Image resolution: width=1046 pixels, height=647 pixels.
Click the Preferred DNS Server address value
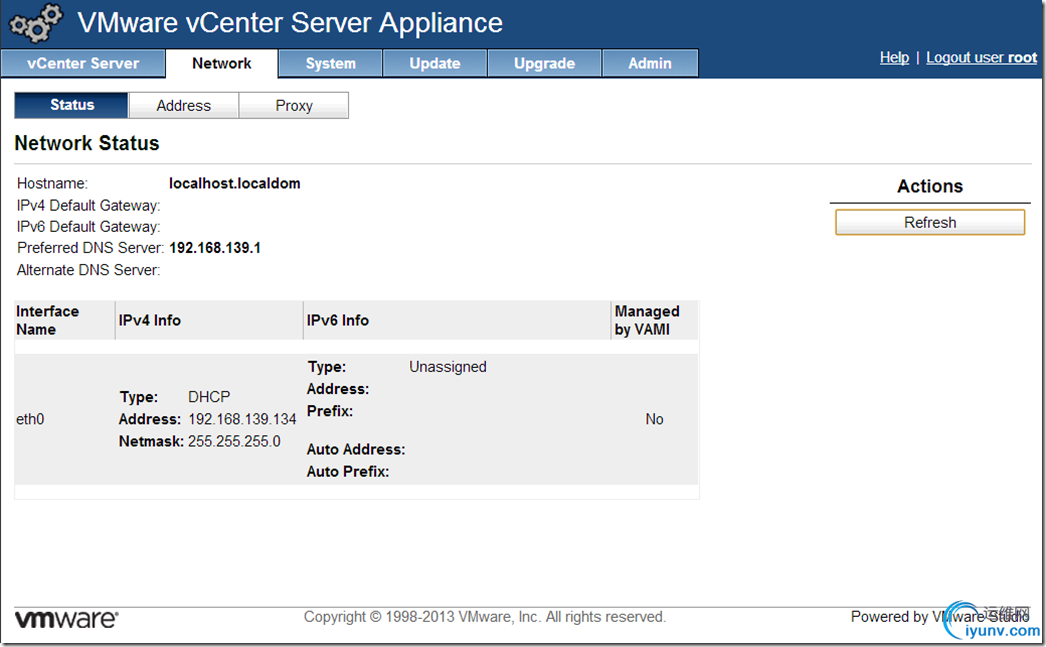tap(215, 248)
